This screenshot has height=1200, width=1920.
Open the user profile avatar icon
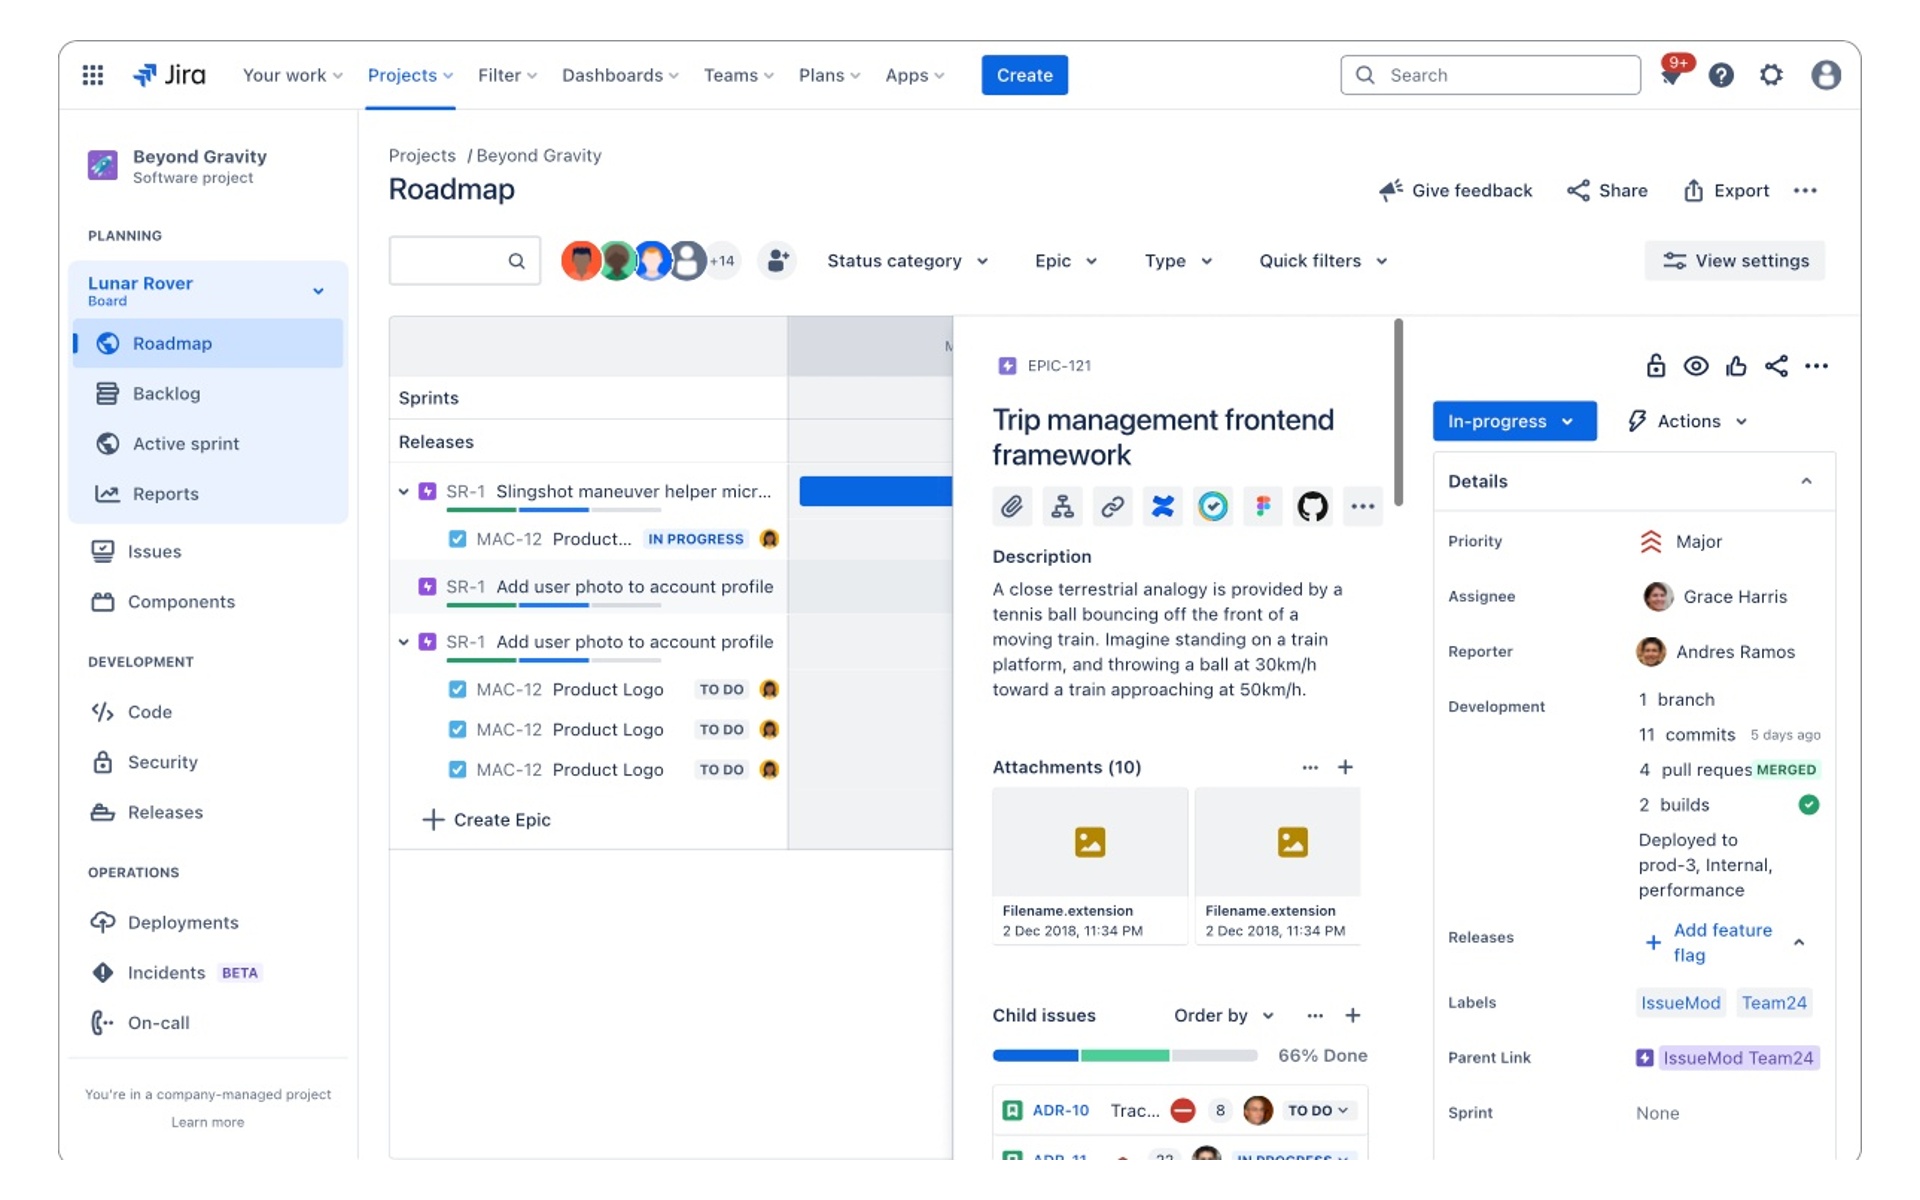[x=1825, y=75]
